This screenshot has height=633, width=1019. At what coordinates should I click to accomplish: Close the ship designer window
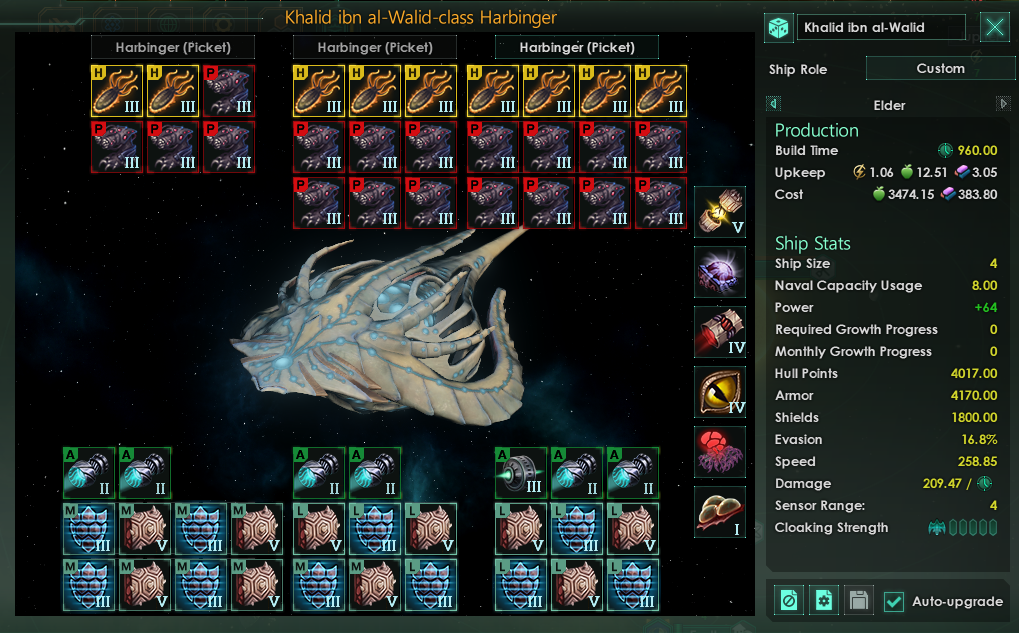995,27
